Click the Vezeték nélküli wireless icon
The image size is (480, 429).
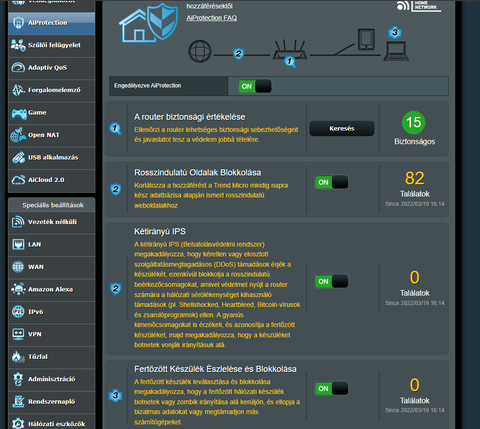tap(18, 222)
